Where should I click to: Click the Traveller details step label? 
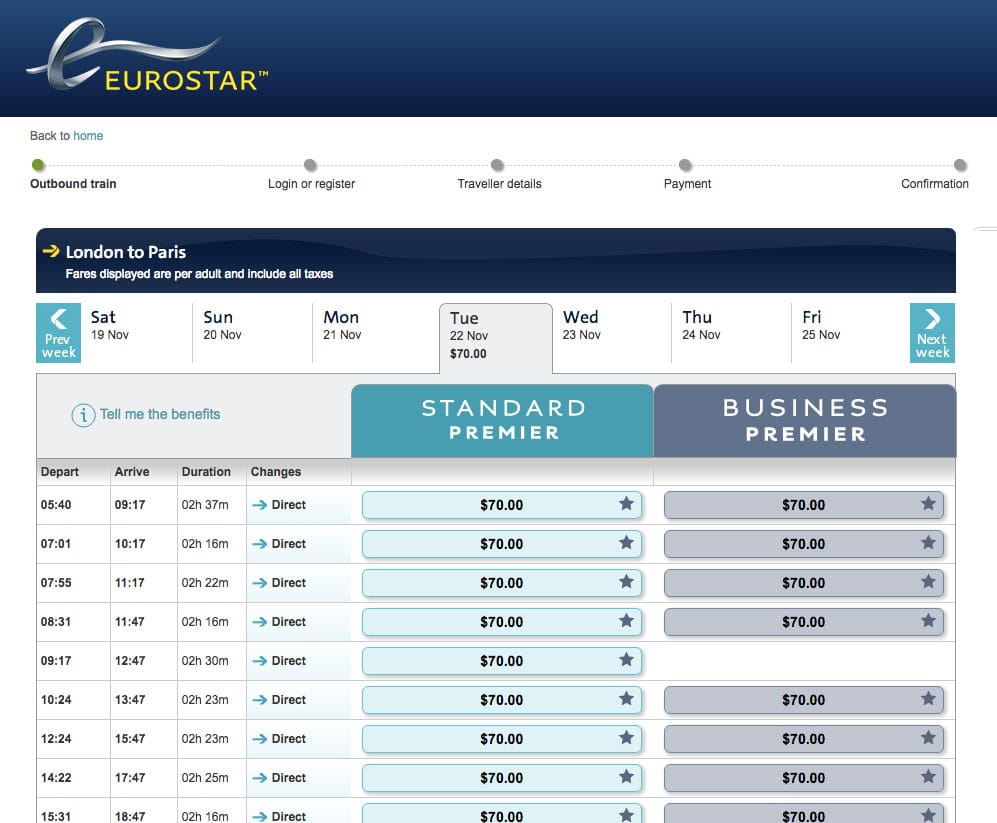499,184
